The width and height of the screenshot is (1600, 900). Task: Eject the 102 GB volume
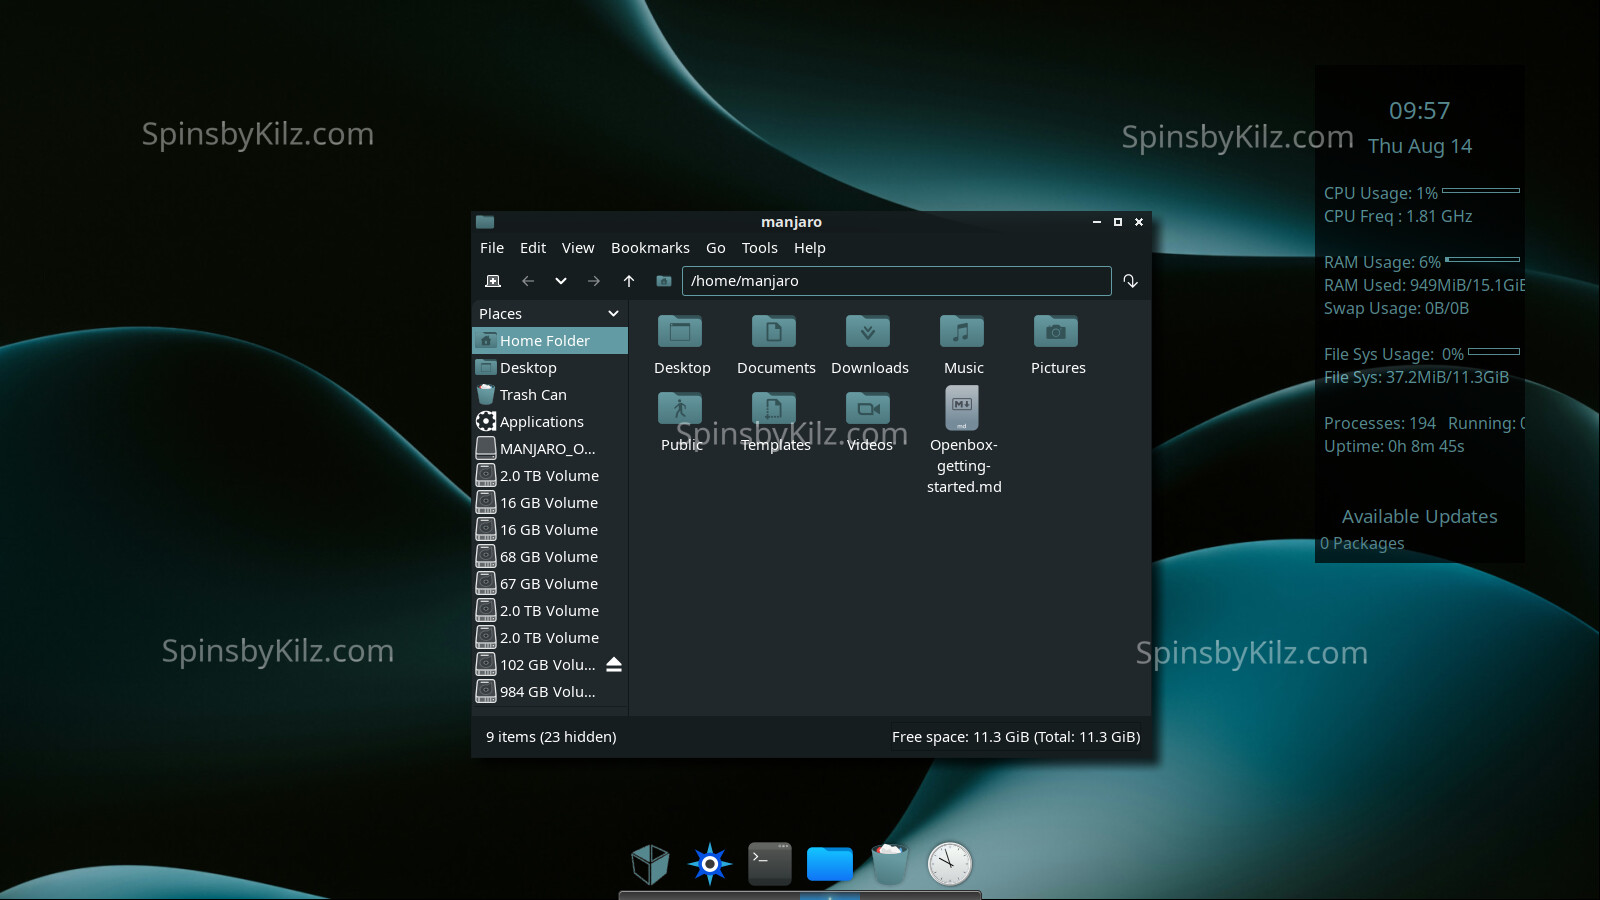coord(614,665)
